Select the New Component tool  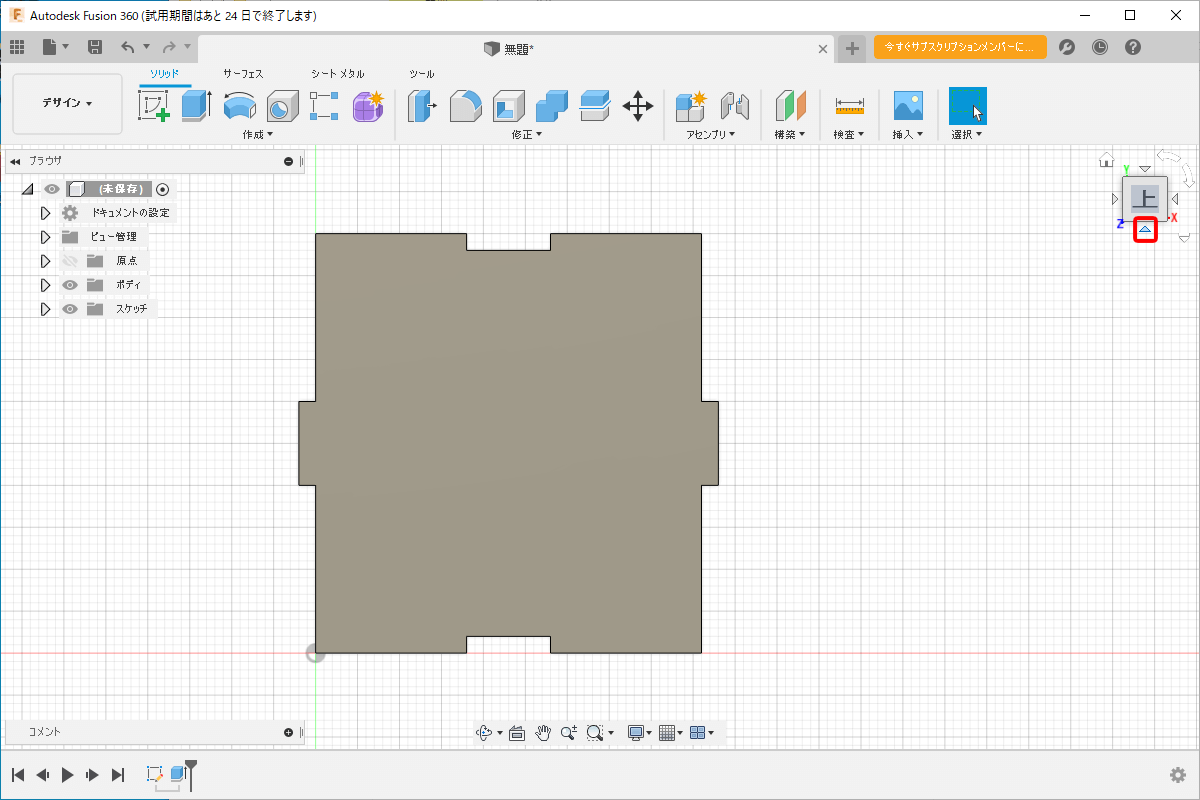click(x=691, y=105)
